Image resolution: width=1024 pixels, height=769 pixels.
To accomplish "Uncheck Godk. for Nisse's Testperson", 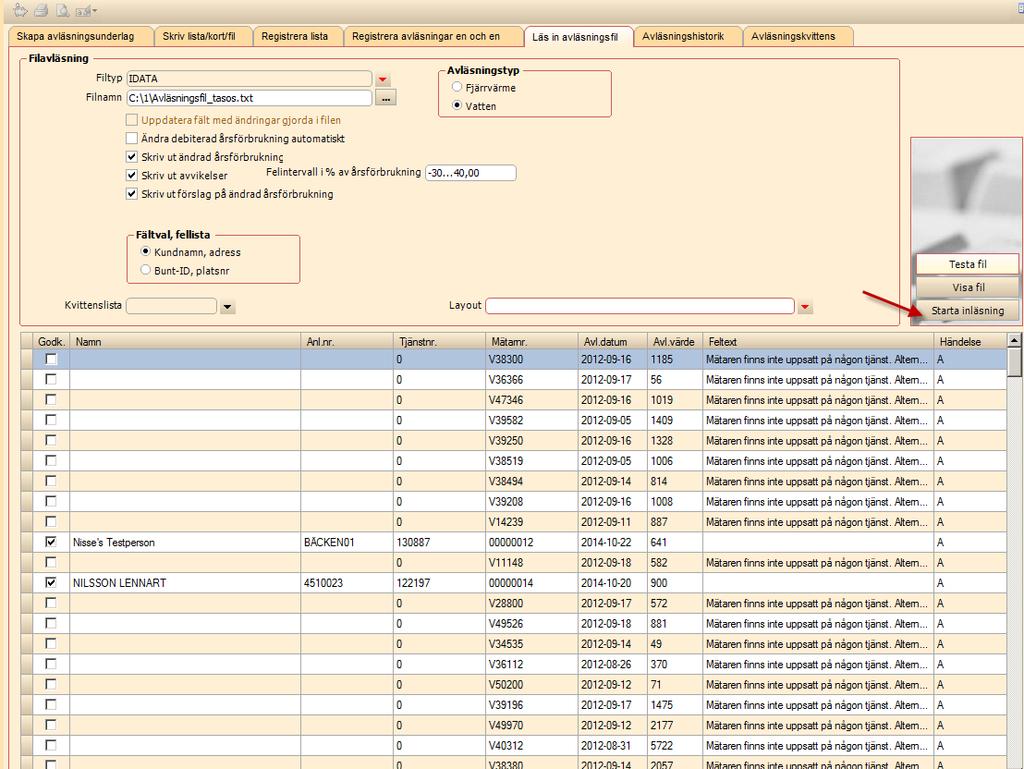I will tap(51, 542).
